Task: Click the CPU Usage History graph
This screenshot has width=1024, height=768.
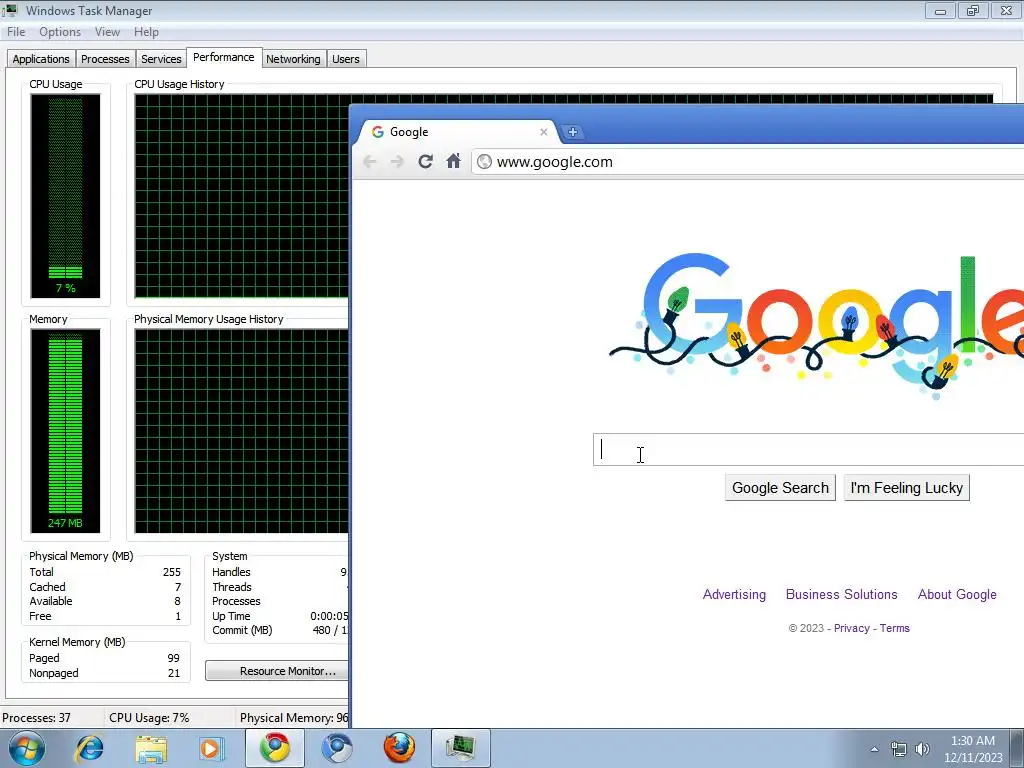Action: (x=242, y=196)
